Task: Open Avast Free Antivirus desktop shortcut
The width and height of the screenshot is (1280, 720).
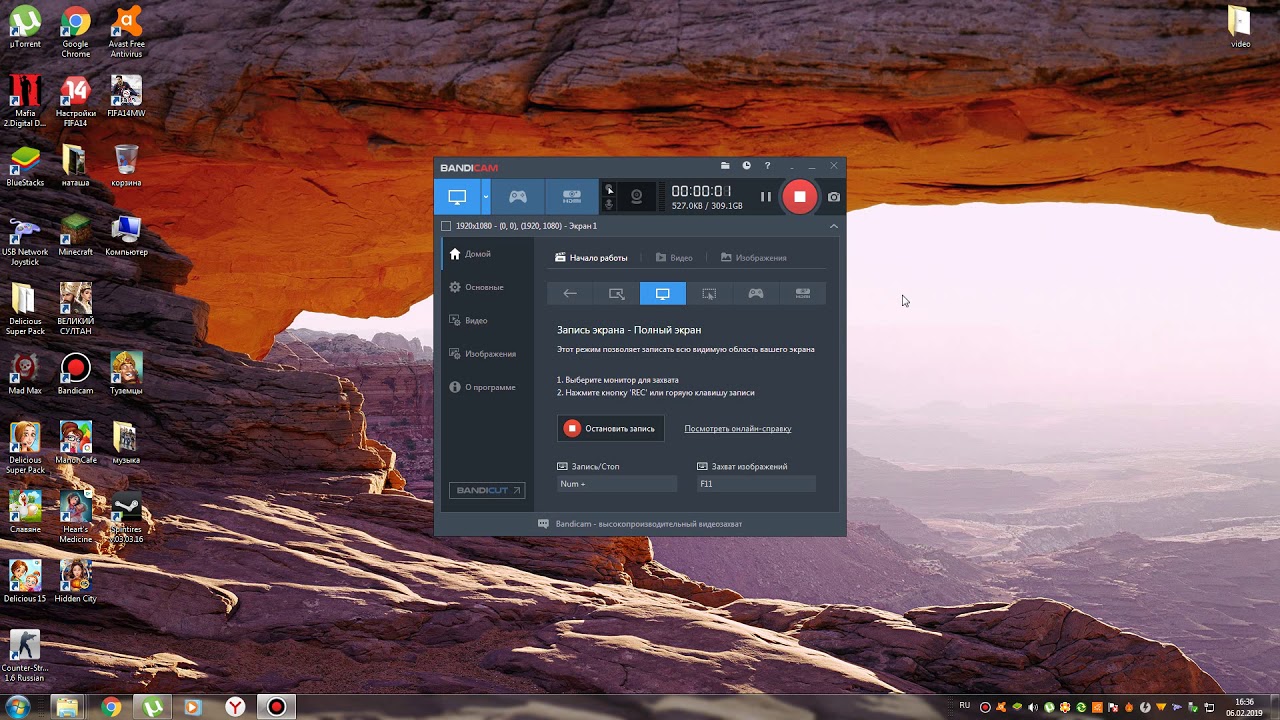Action: 126,30
